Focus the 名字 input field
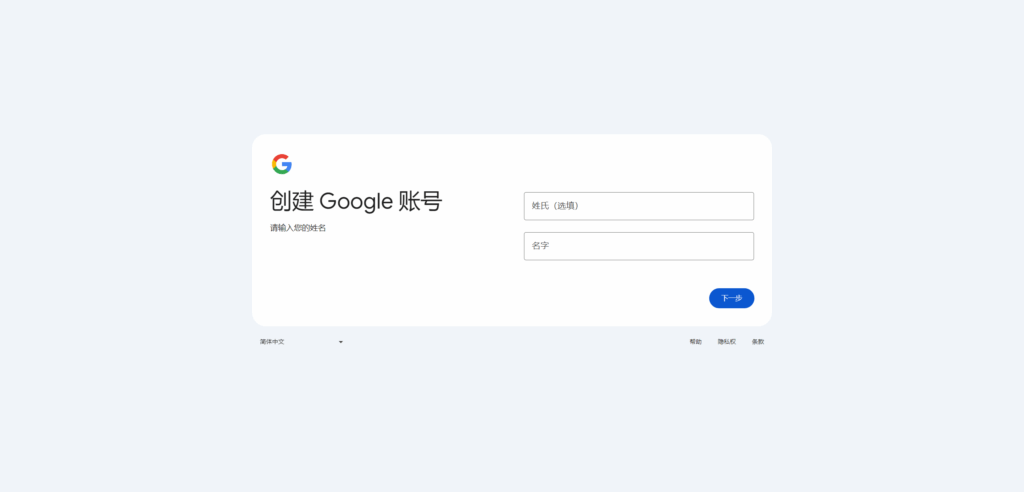Image resolution: width=1024 pixels, height=492 pixels. 639,246
